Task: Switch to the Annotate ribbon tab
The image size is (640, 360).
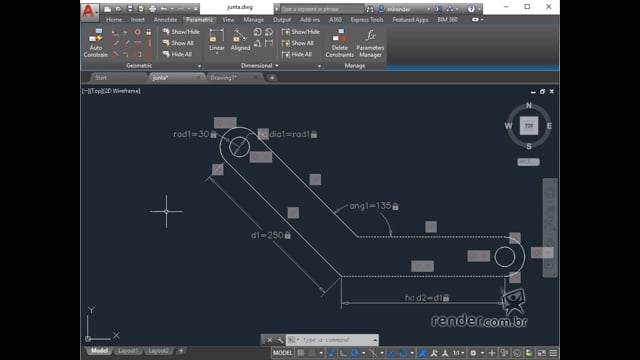Action: (x=165, y=20)
